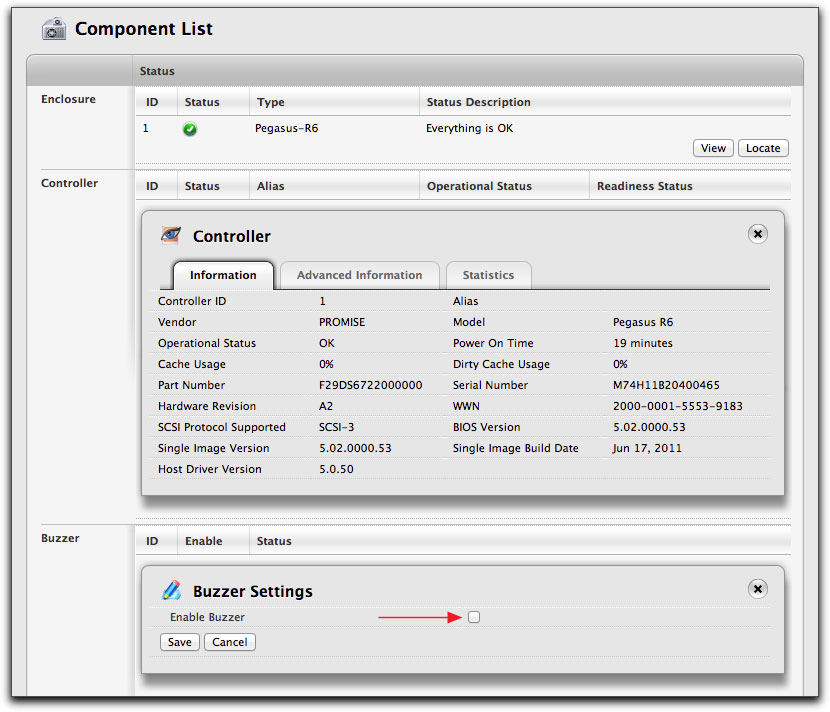Click the Component List header icon
The image size is (830, 712).
click(54, 29)
